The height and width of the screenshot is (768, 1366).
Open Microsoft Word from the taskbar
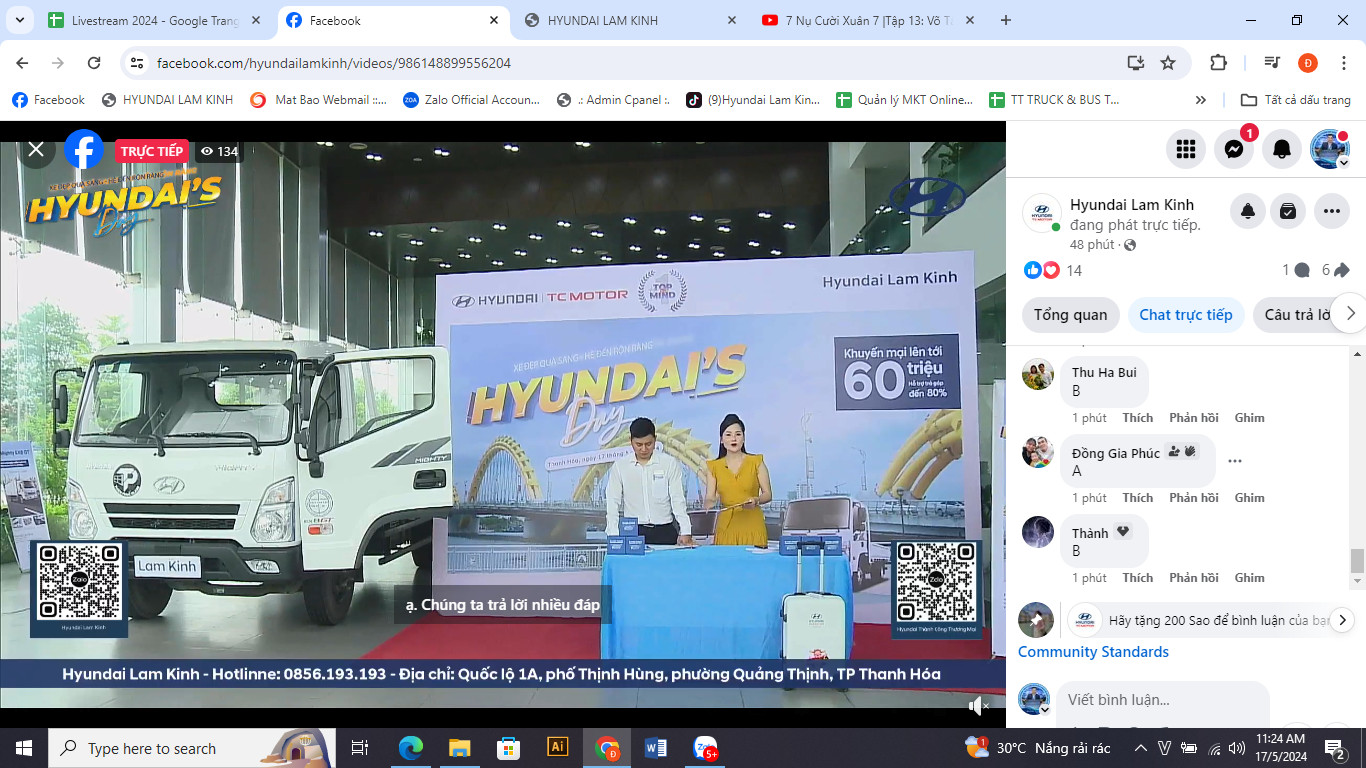(x=656, y=748)
